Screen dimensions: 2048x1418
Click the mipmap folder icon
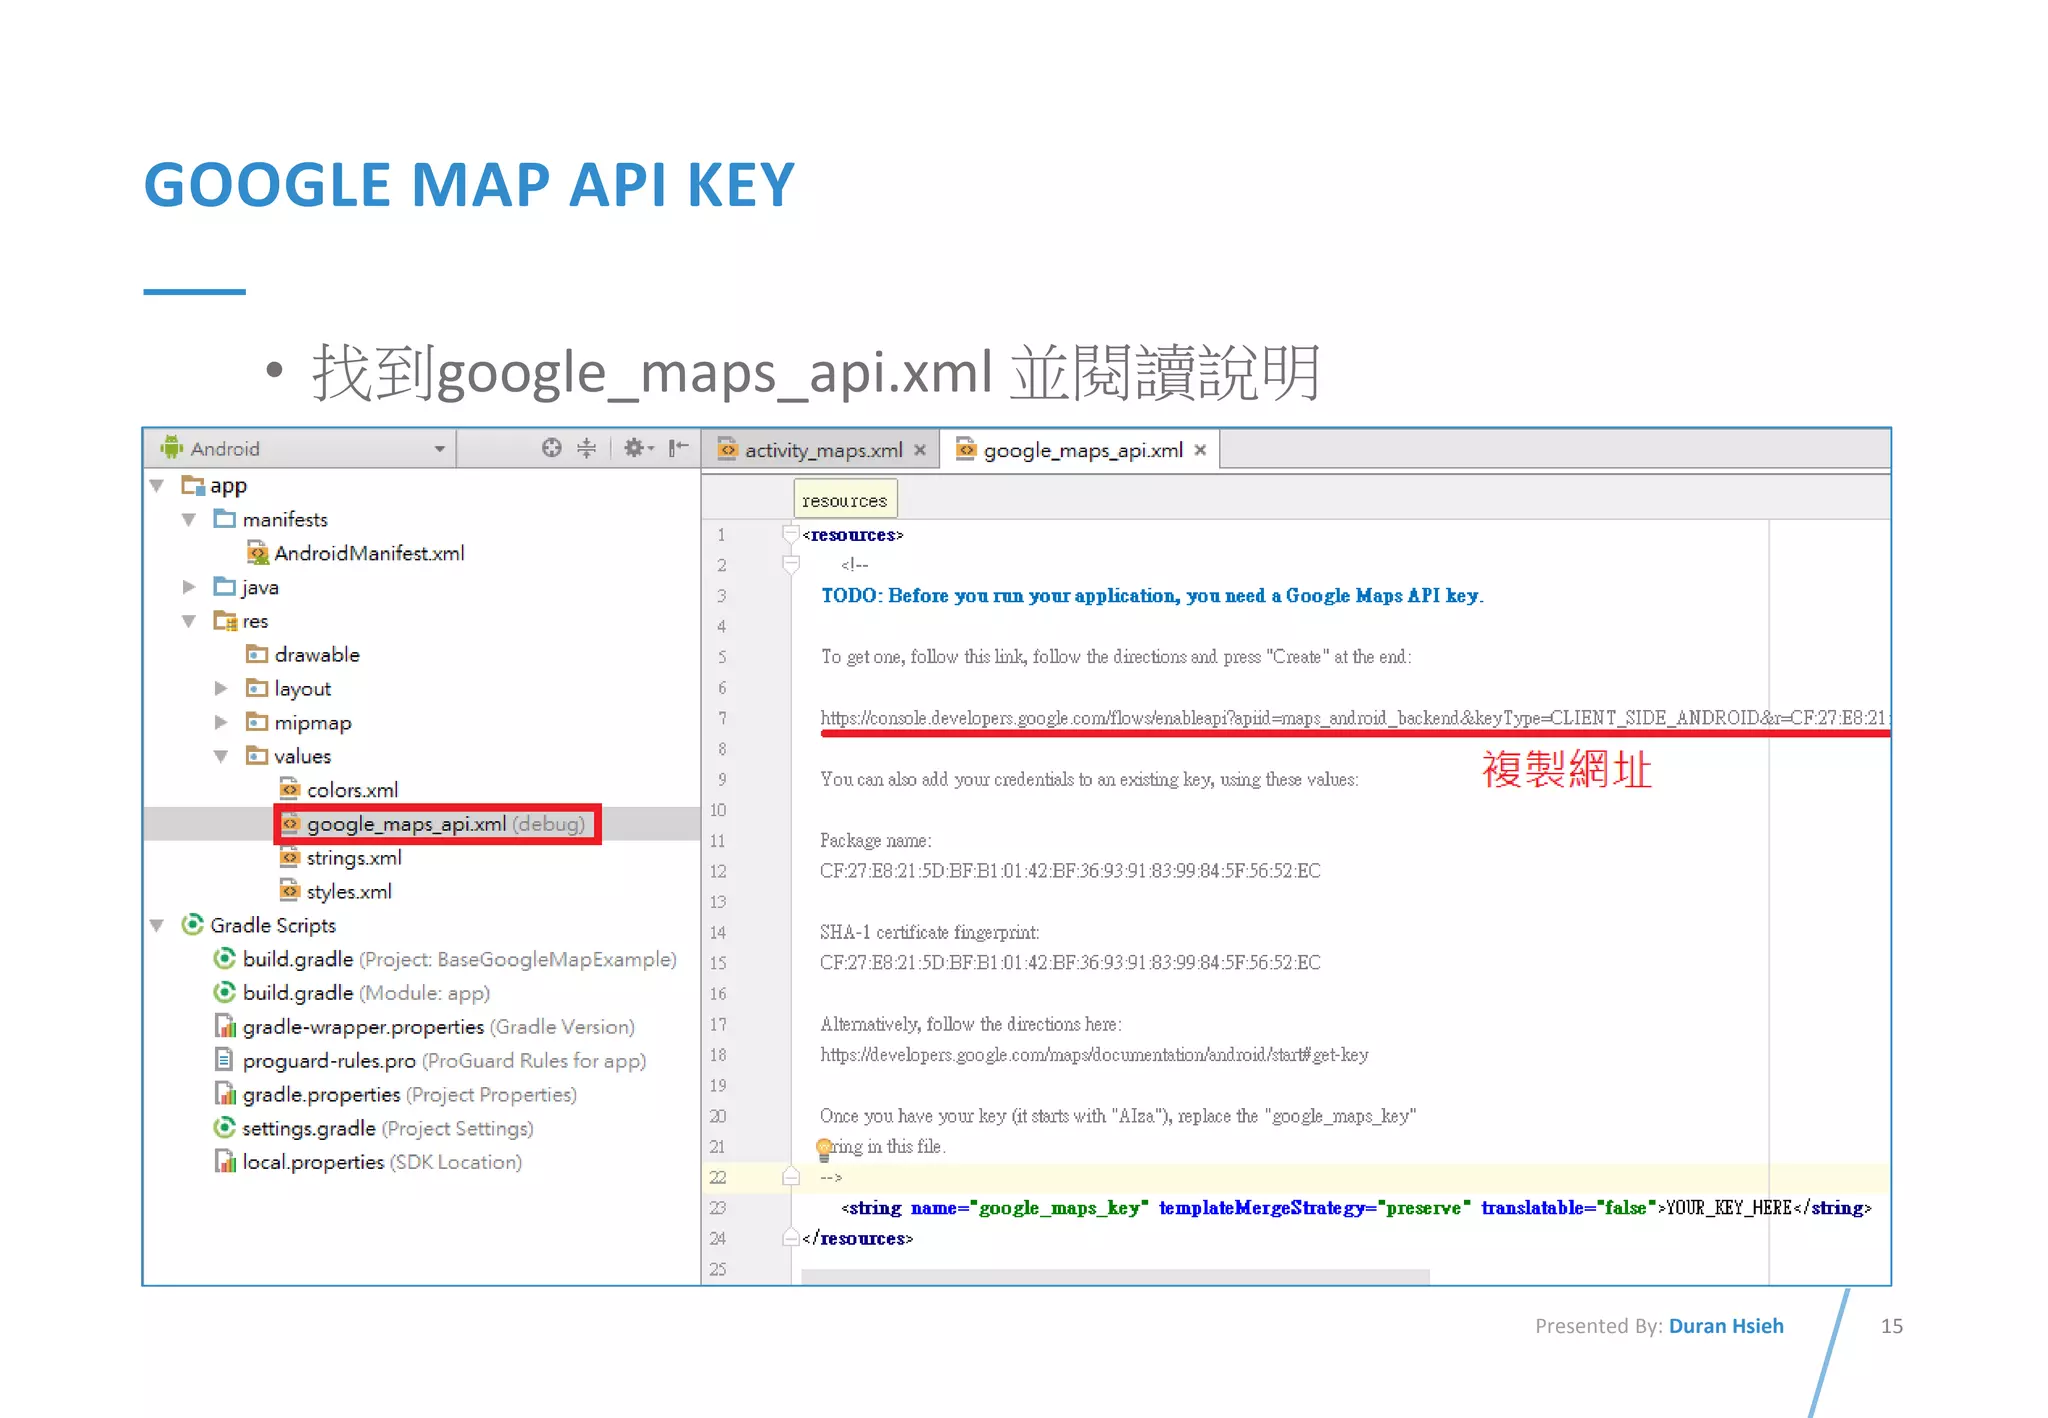[x=257, y=722]
